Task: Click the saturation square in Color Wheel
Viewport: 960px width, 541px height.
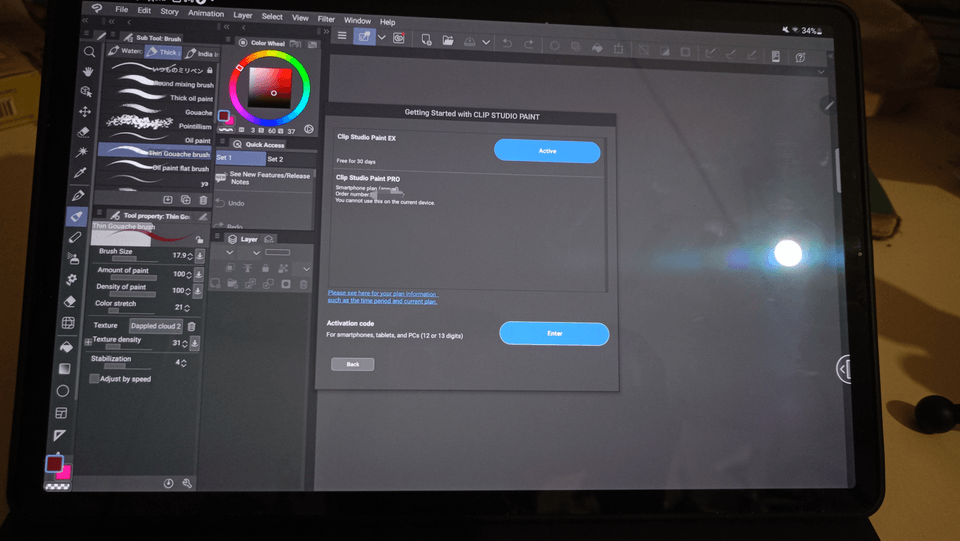Action: [269, 88]
